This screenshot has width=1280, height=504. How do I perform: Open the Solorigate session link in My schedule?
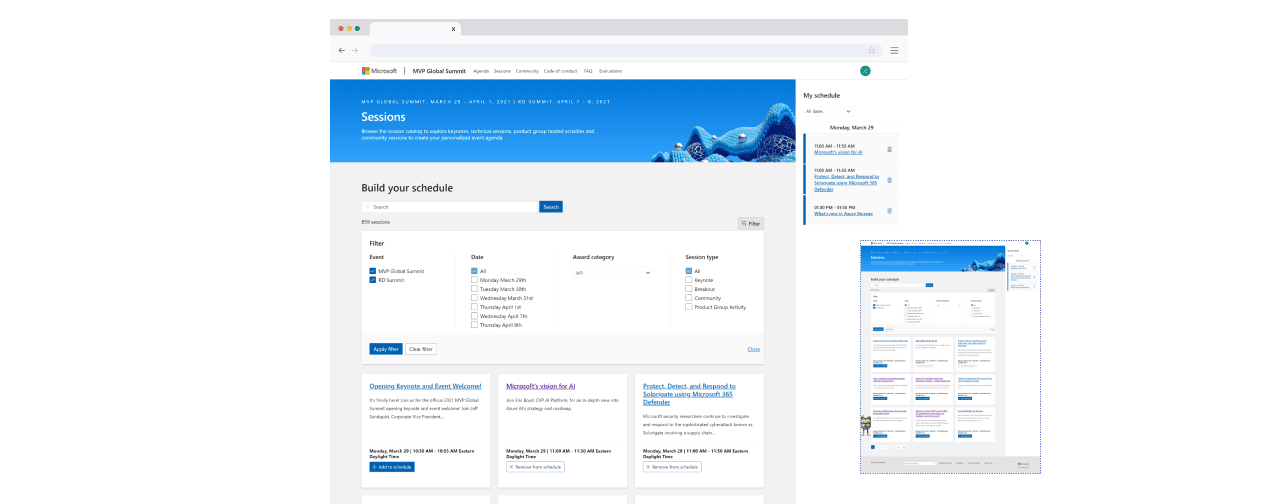[x=846, y=182]
